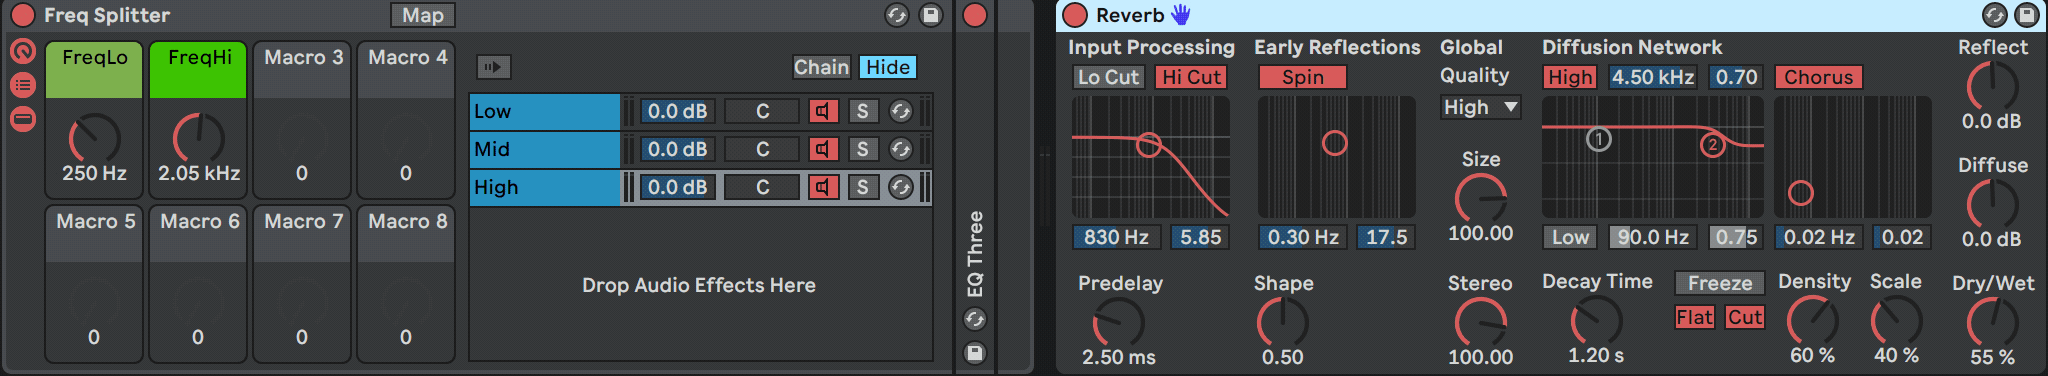Click Reverb hot-swap preset icon
Viewport: 2048px width, 376px height.
(1995, 15)
